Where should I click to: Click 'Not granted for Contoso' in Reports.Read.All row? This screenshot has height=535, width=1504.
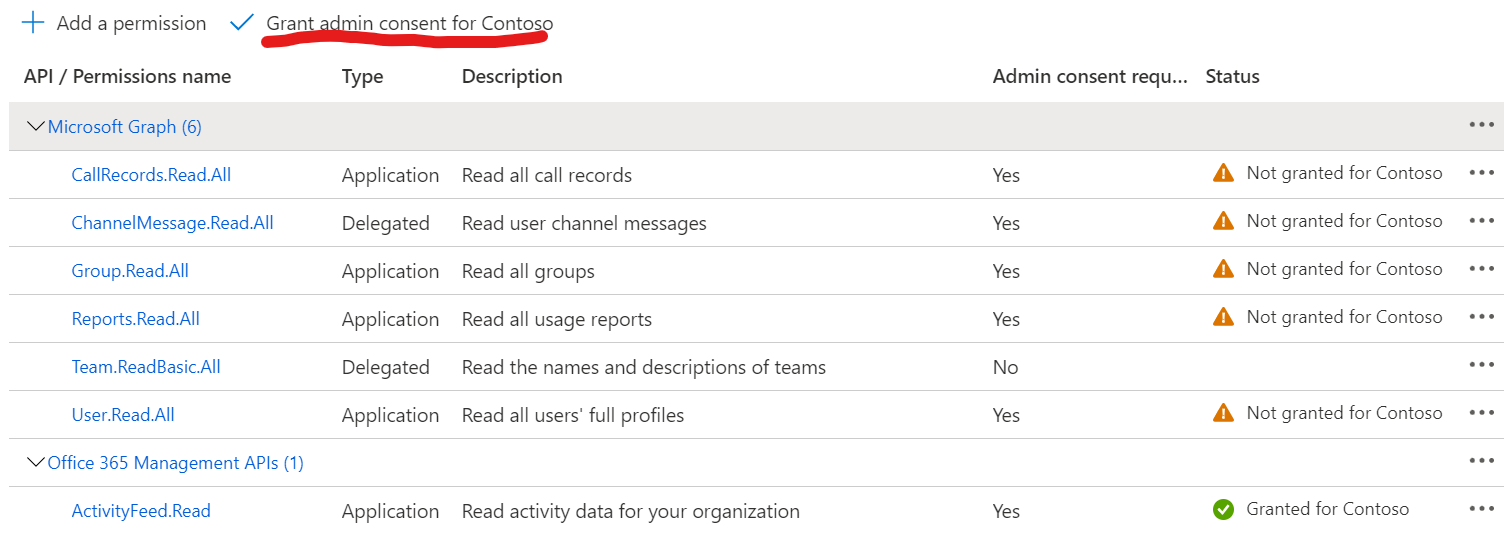pyautogui.click(x=1344, y=317)
